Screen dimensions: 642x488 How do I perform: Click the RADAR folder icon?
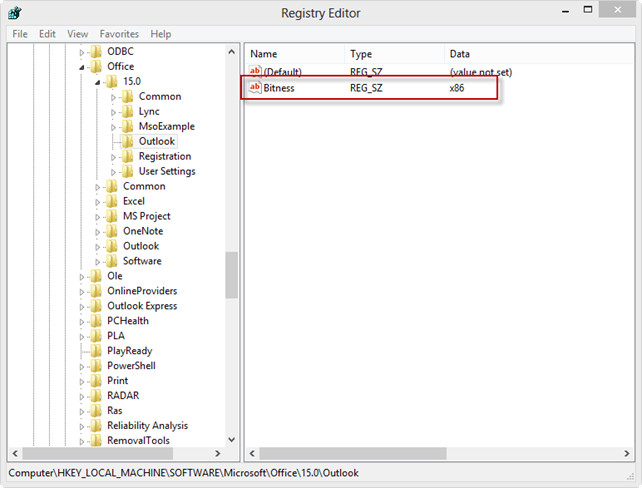click(x=96, y=395)
